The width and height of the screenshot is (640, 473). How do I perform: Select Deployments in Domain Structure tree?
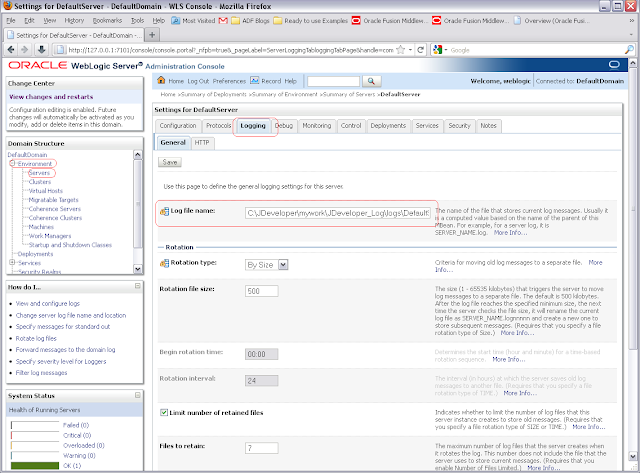point(35,254)
